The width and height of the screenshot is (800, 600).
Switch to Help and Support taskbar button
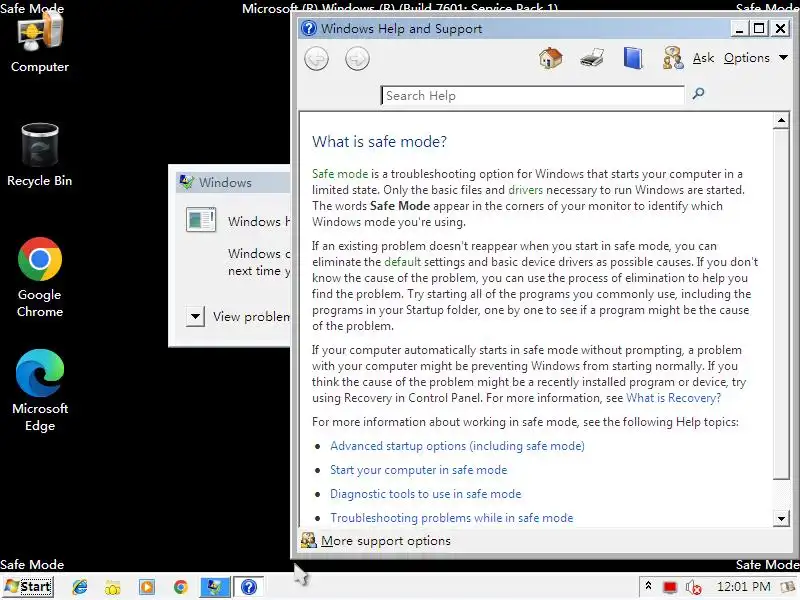[248, 587]
